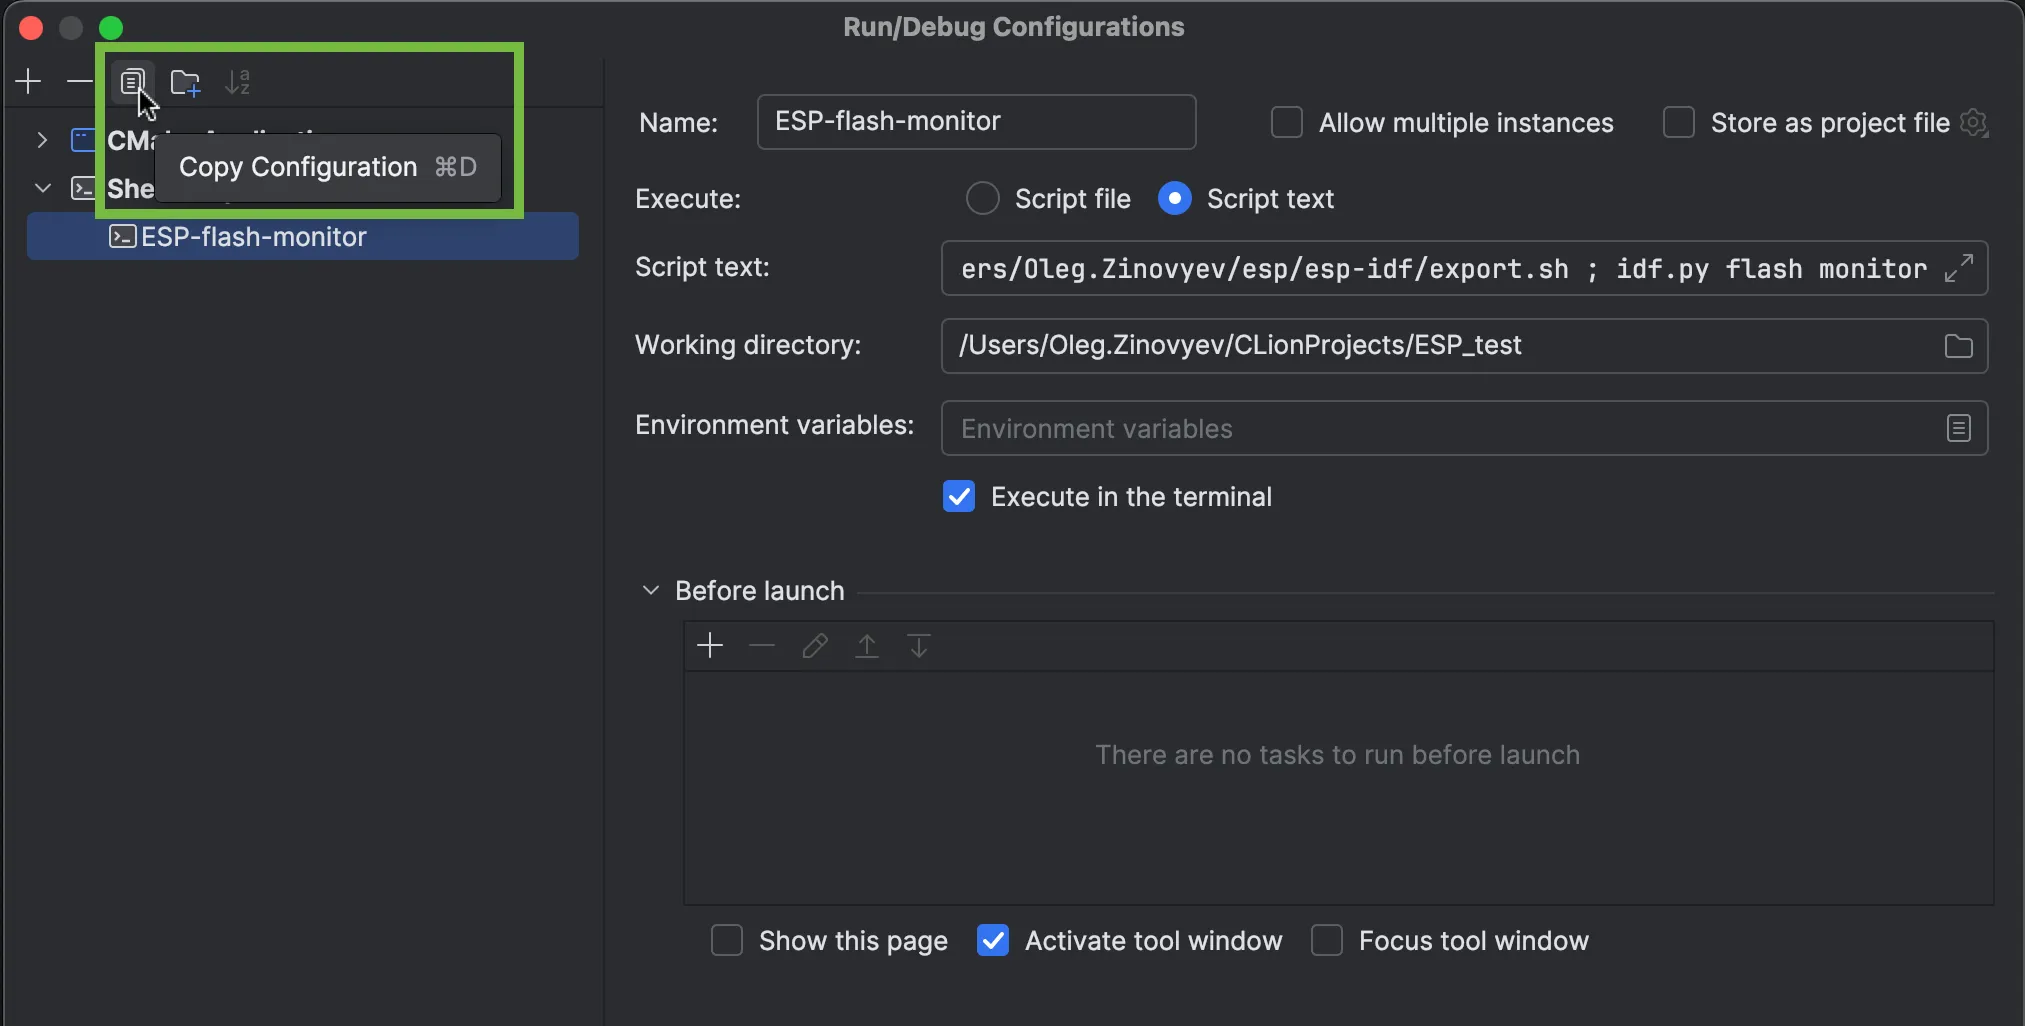Open Store as project file settings gear
Screen dimensions: 2025x1026
1974,123
